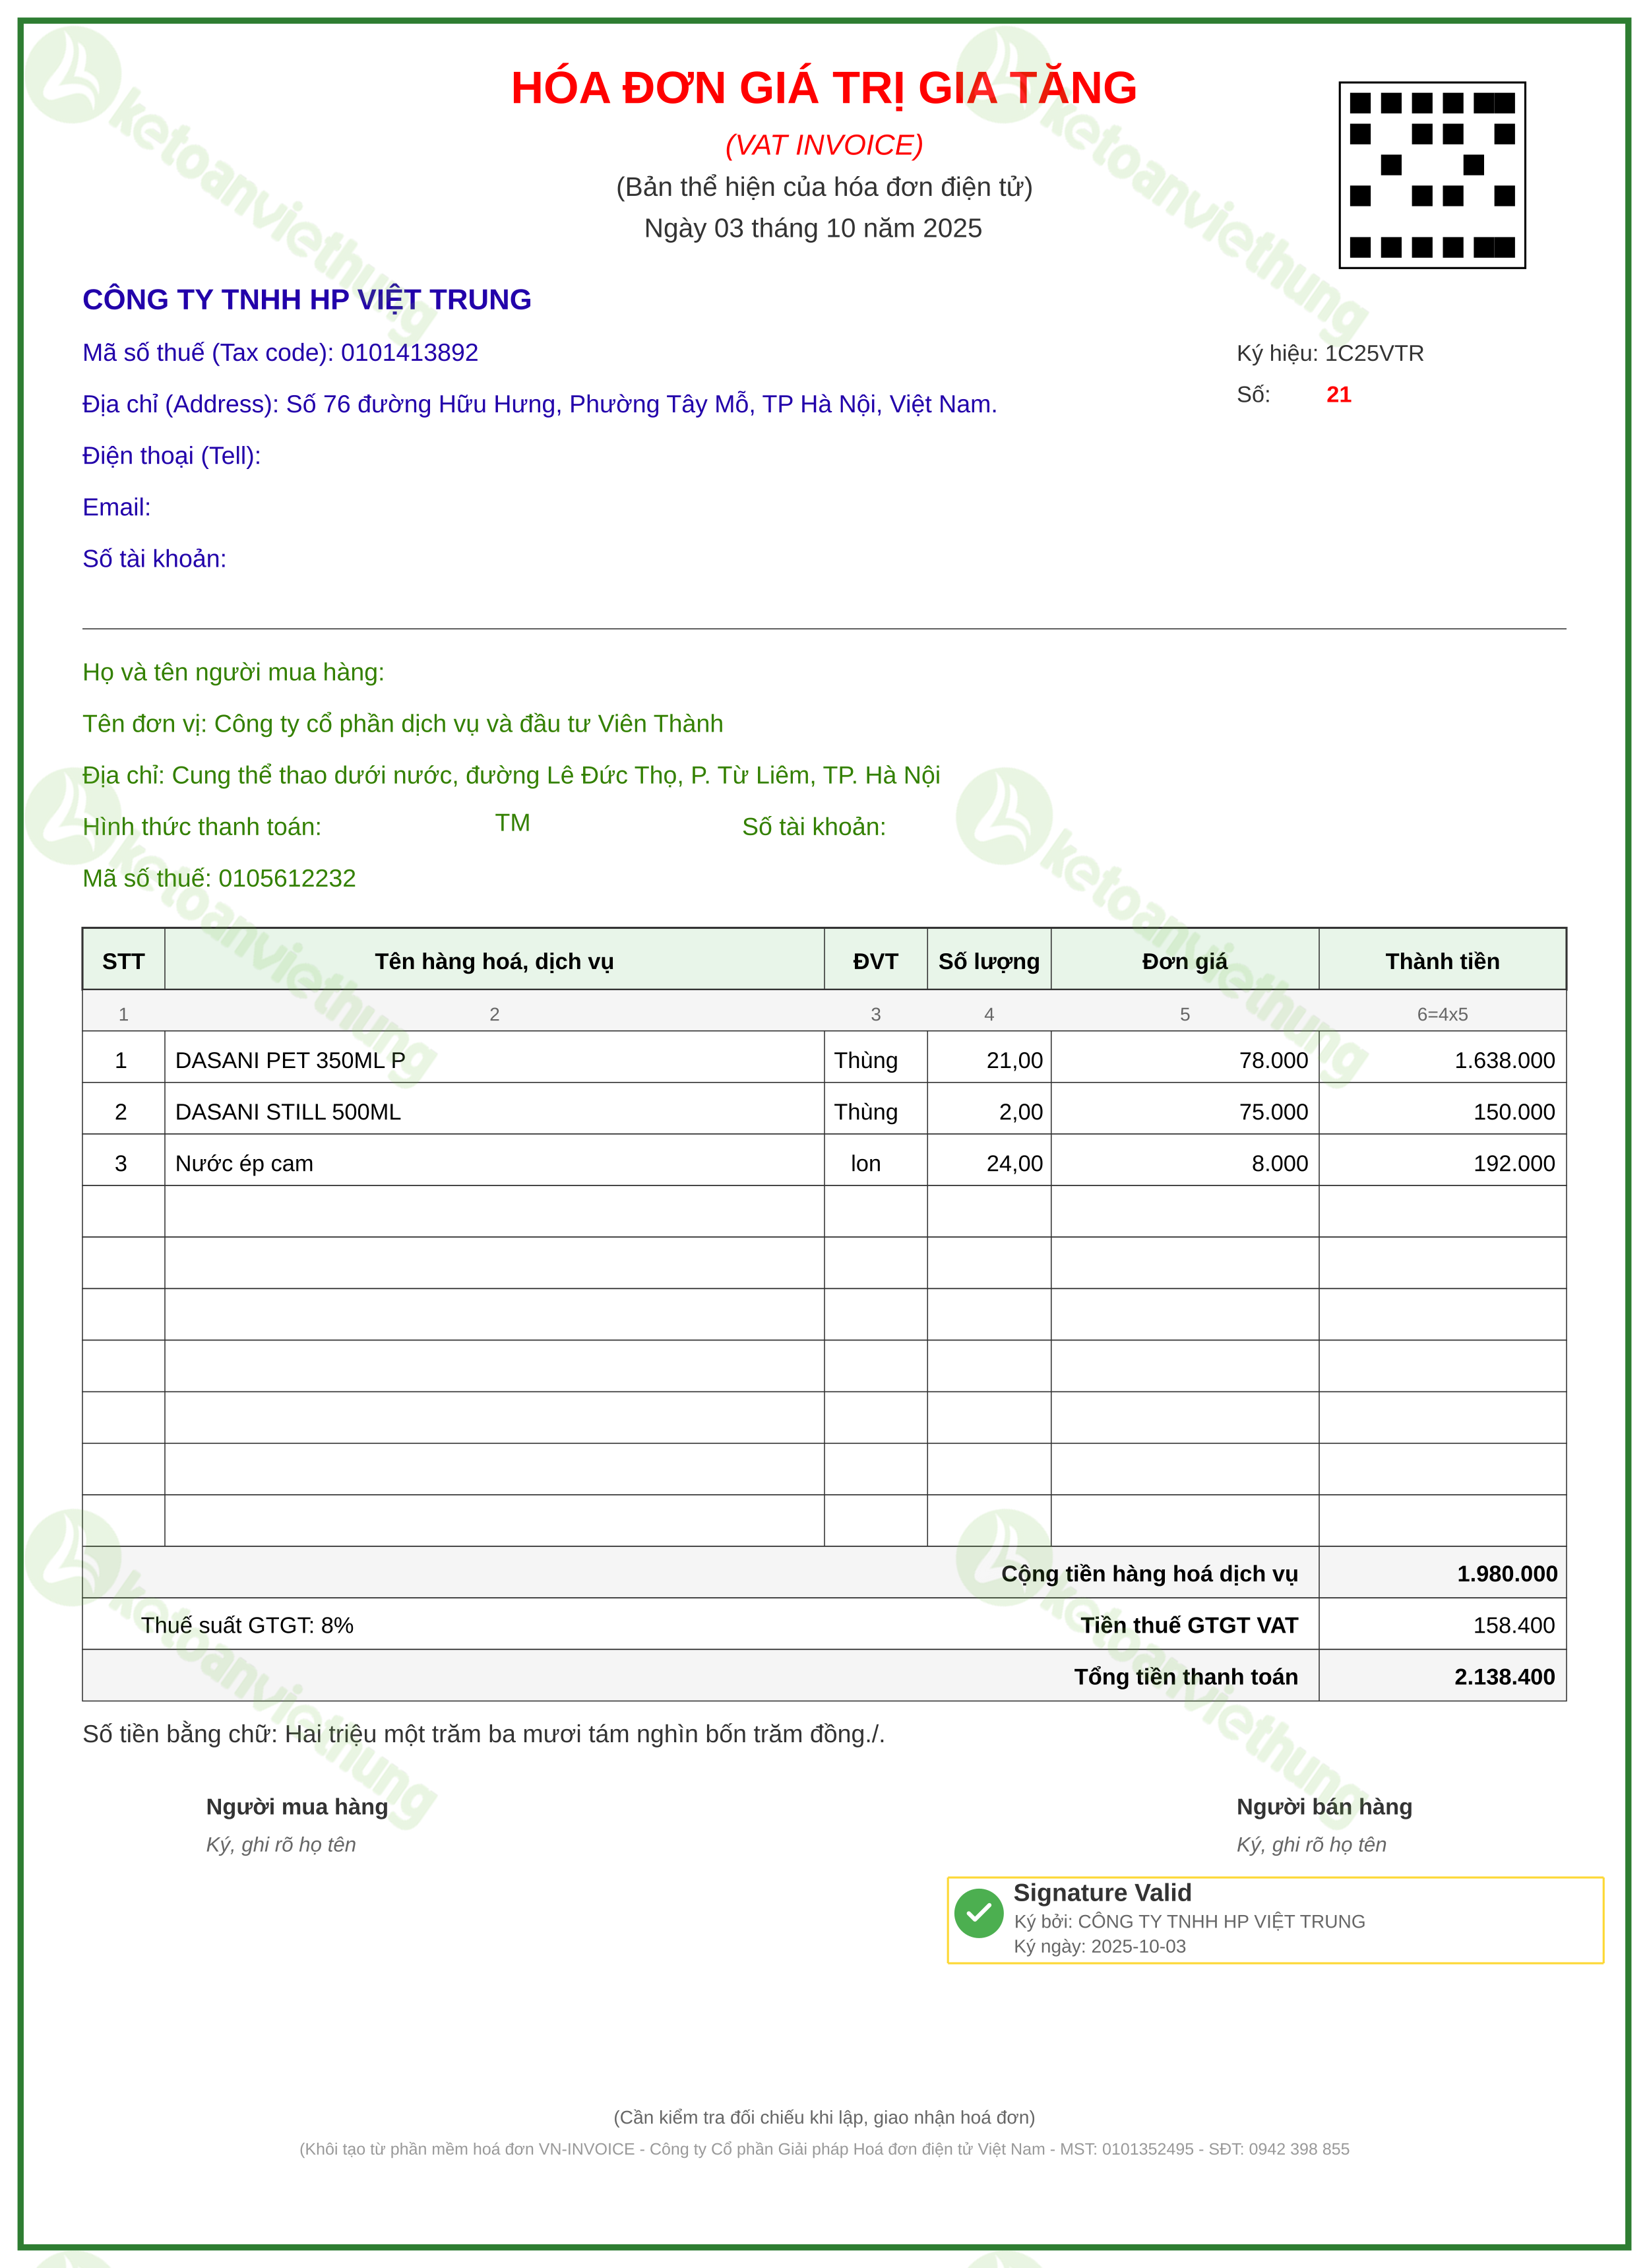Click the quantity '21,00'
This screenshot has height=2268, width=1649.
point(1015,1061)
